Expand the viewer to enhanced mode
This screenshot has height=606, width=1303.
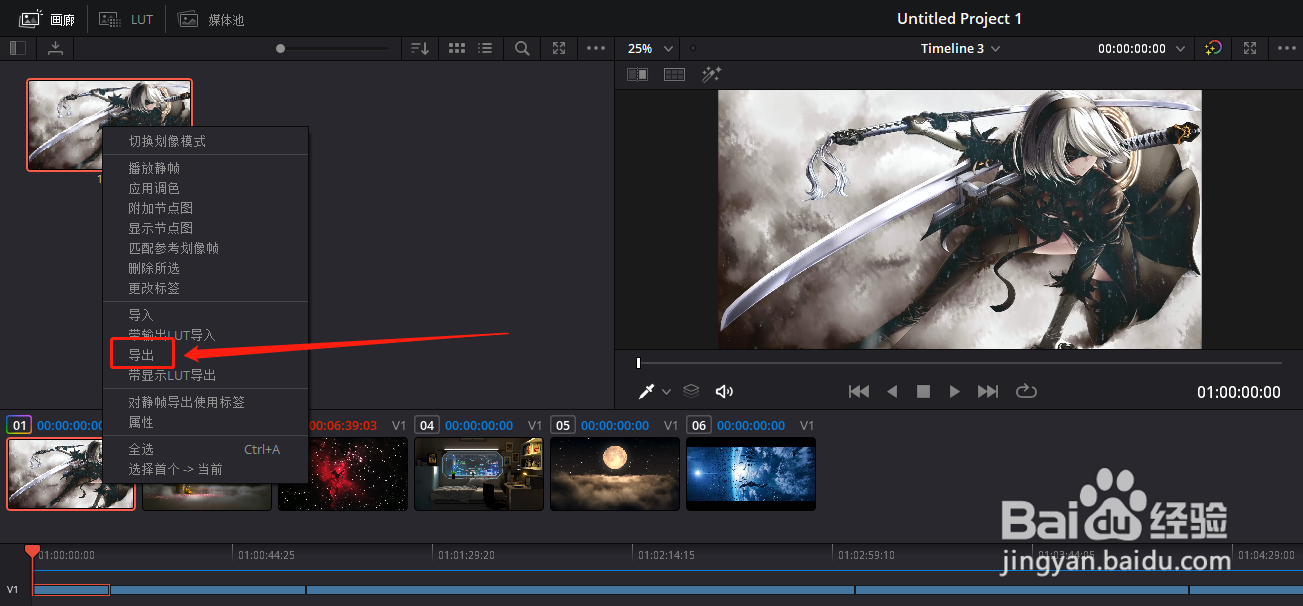[x=1250, y=48]
